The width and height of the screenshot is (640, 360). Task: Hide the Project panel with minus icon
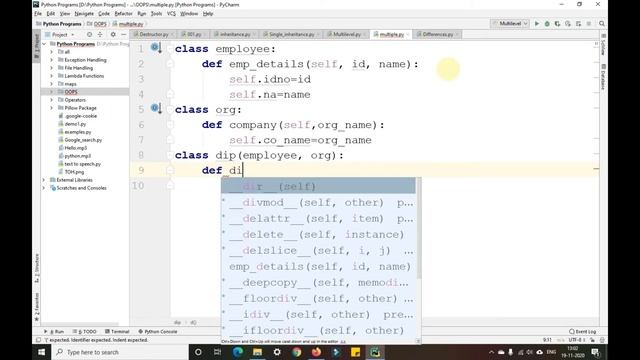click(x=124, y=35)
